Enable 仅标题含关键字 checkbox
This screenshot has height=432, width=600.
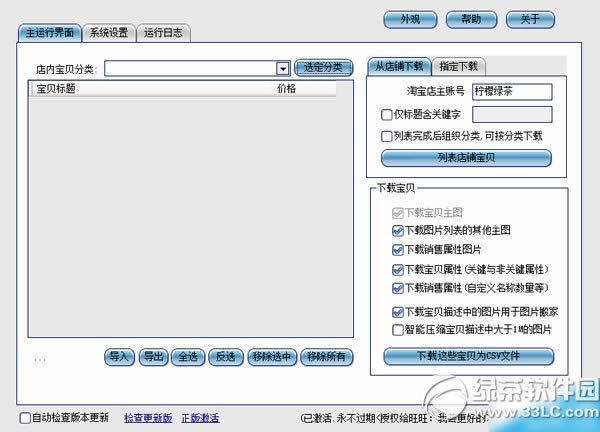386,114
